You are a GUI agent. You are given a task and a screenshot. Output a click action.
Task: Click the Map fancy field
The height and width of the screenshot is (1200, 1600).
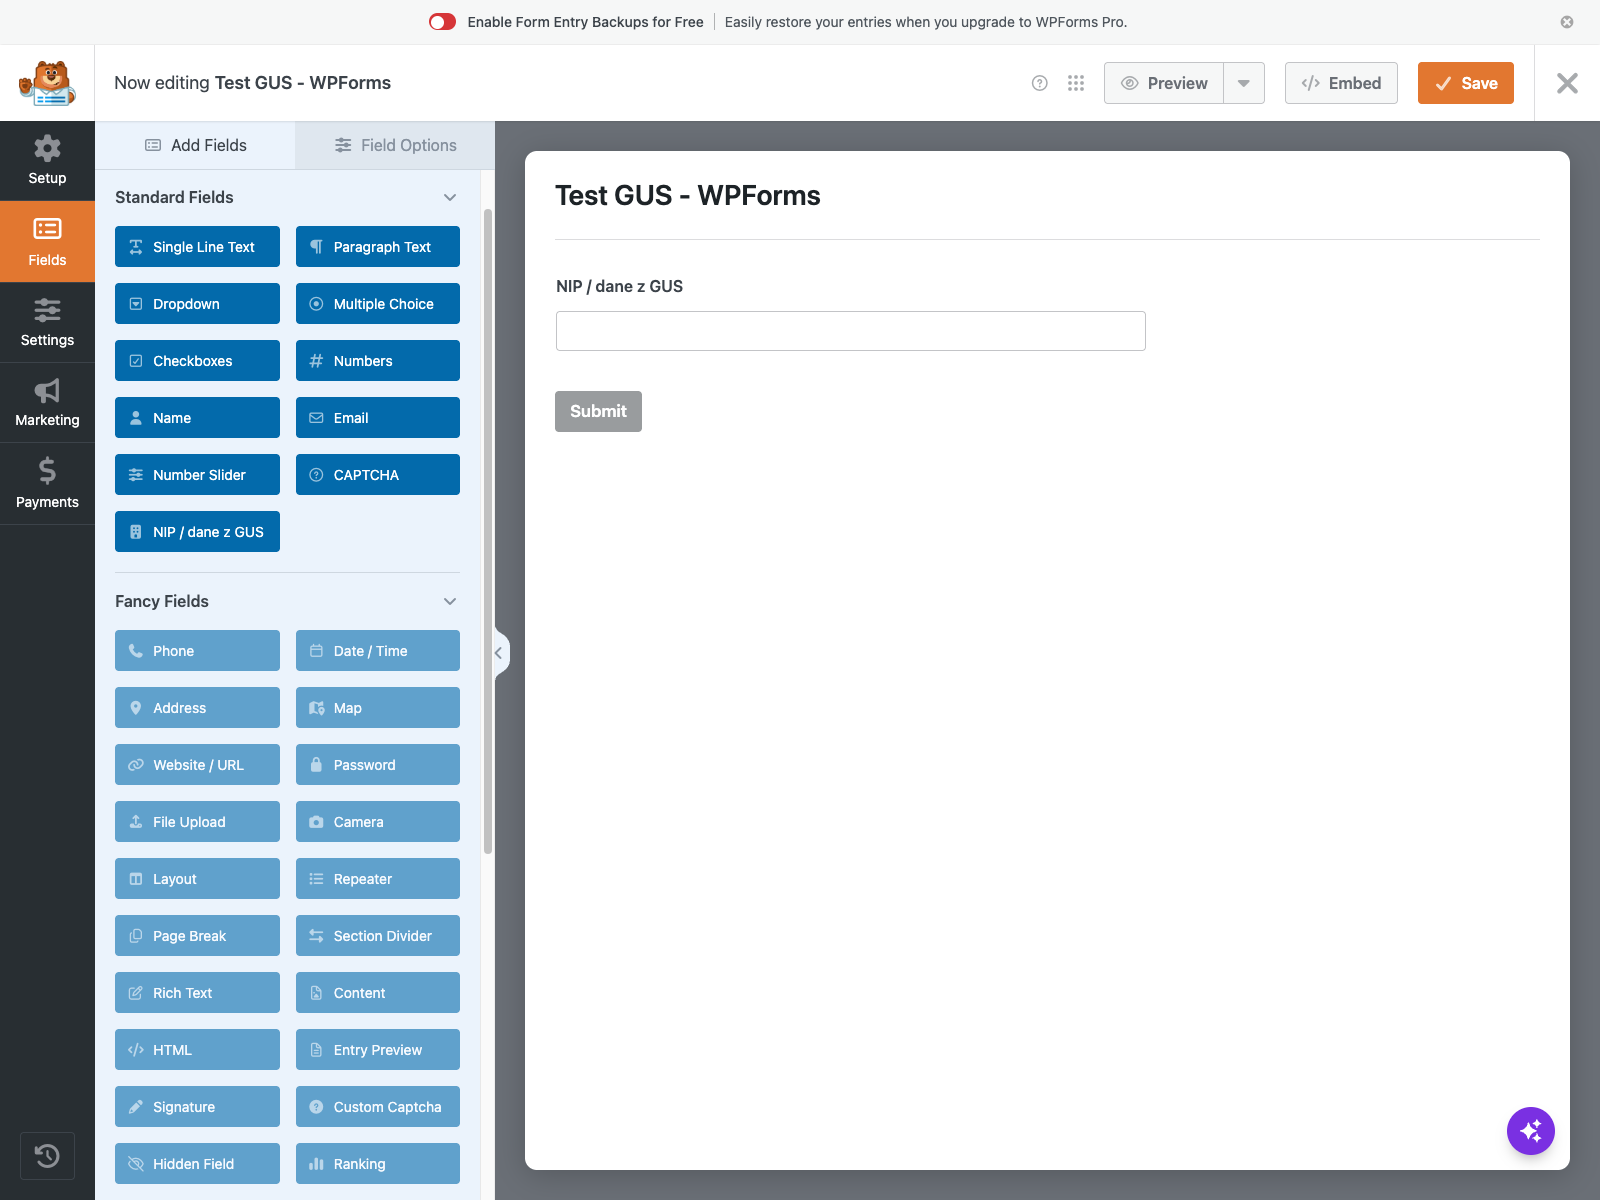378,708
